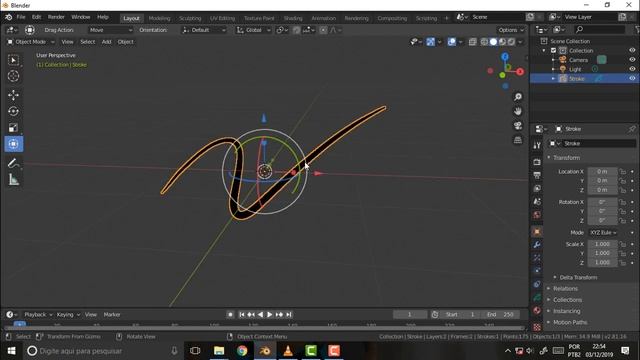Click the pan view hand icon

click(x=518, y=111)
